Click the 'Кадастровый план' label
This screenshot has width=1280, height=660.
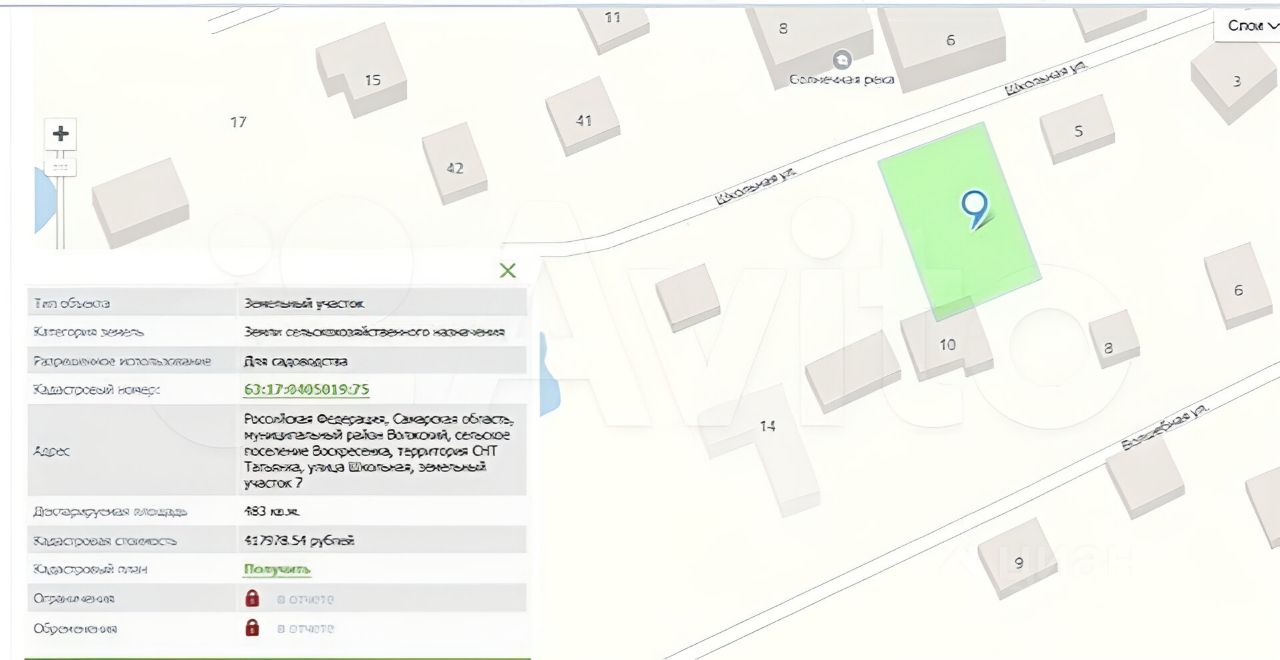tap(91, 570)
